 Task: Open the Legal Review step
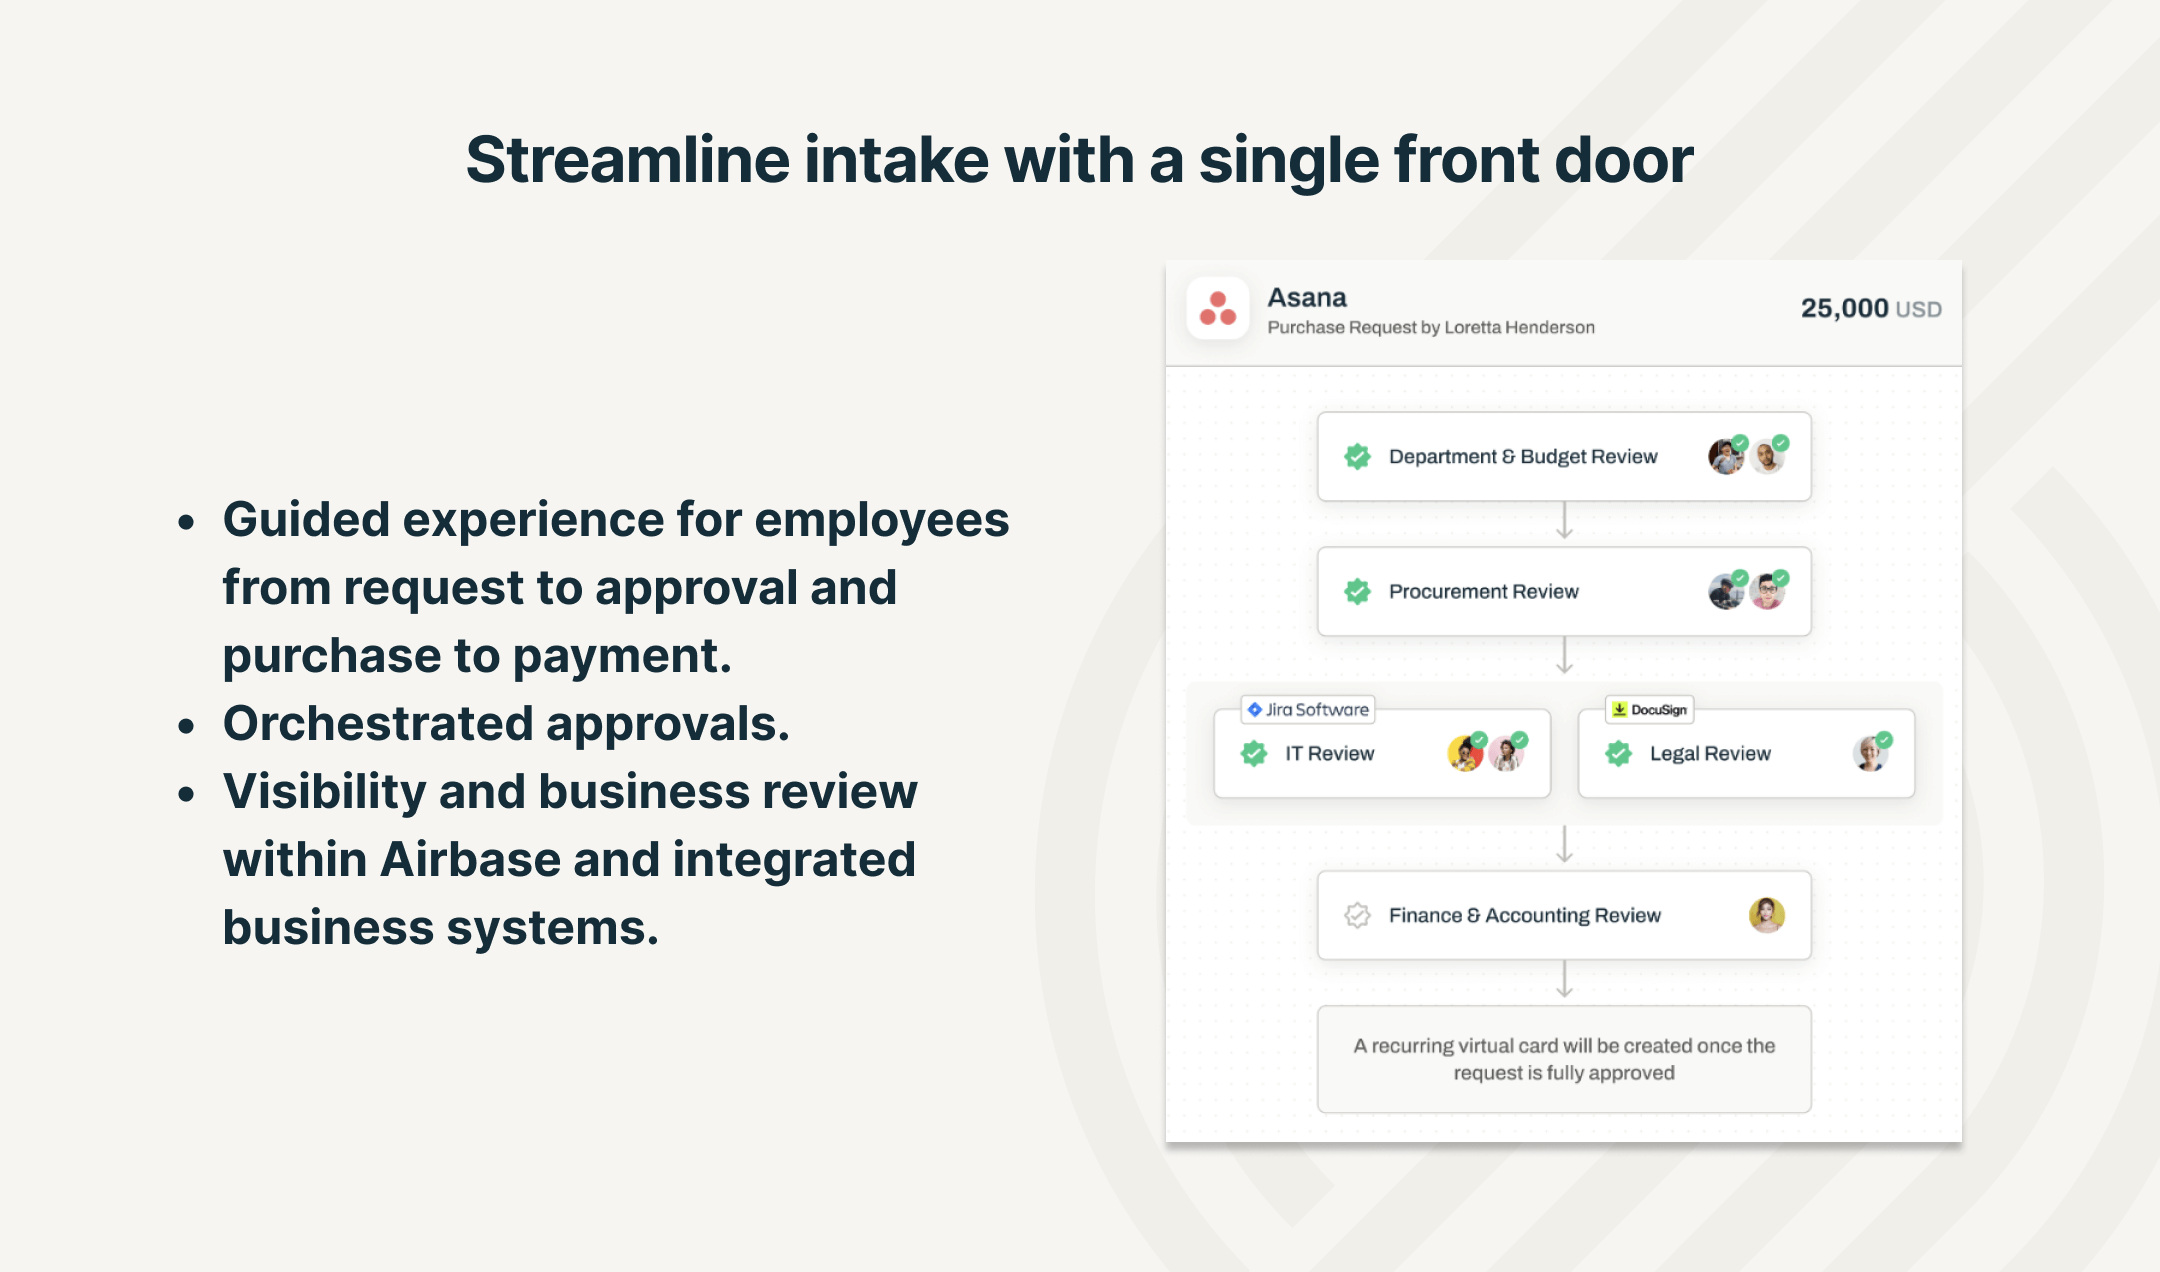[1746, 754]
